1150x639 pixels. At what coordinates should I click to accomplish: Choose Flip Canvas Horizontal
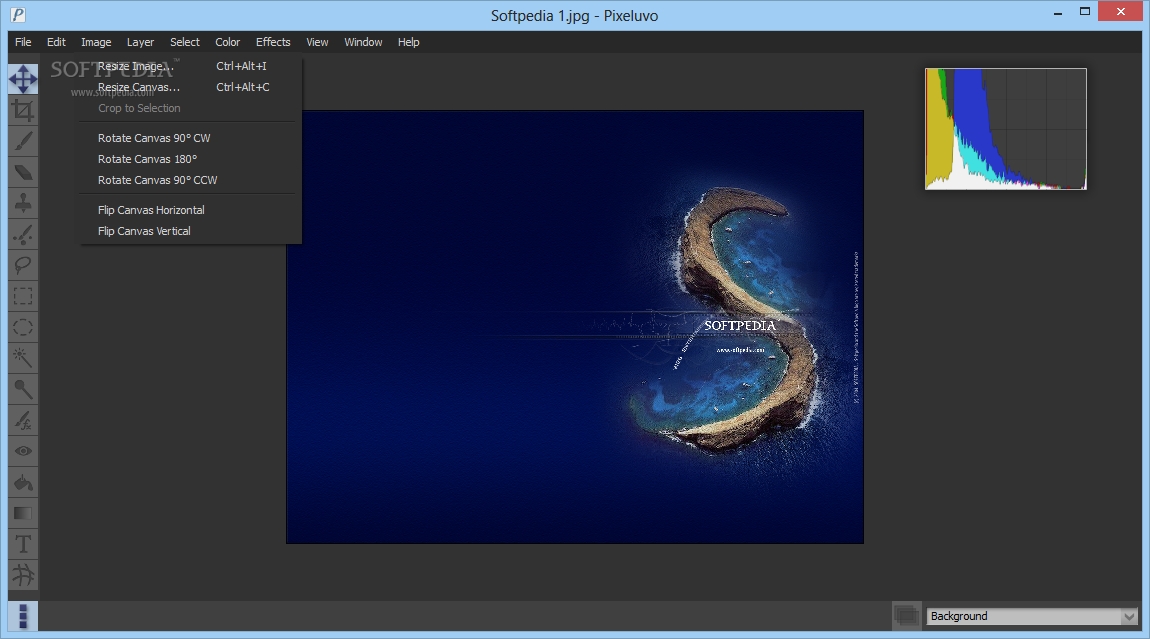point(191,210)
